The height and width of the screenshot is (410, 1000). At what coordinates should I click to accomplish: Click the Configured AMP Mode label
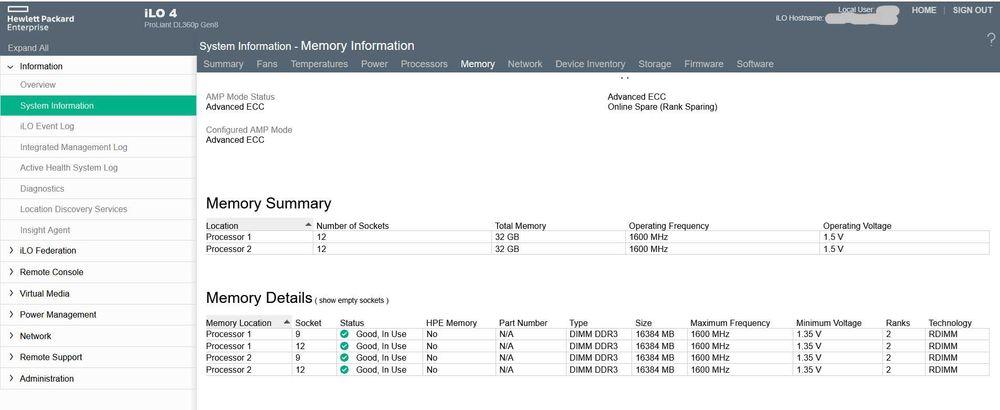[249, 129]
